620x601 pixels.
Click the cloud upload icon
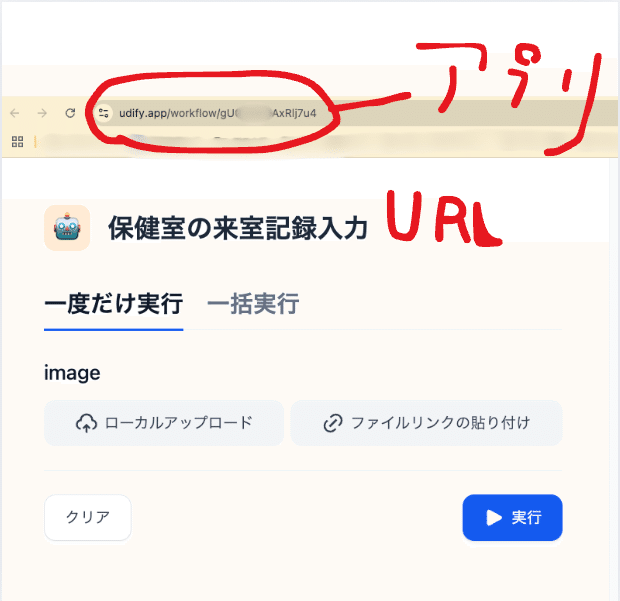pos(86,423)
